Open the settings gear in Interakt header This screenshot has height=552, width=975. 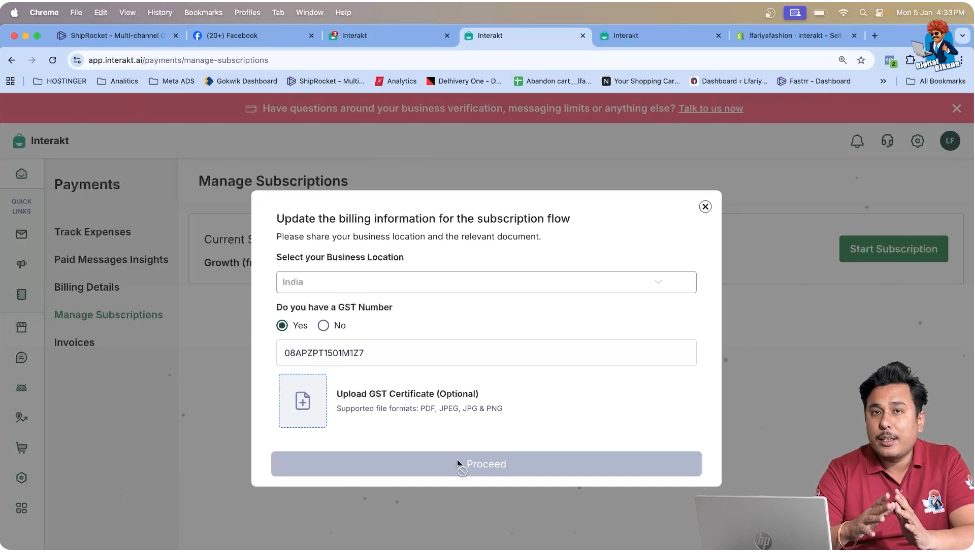pos(917,141)
